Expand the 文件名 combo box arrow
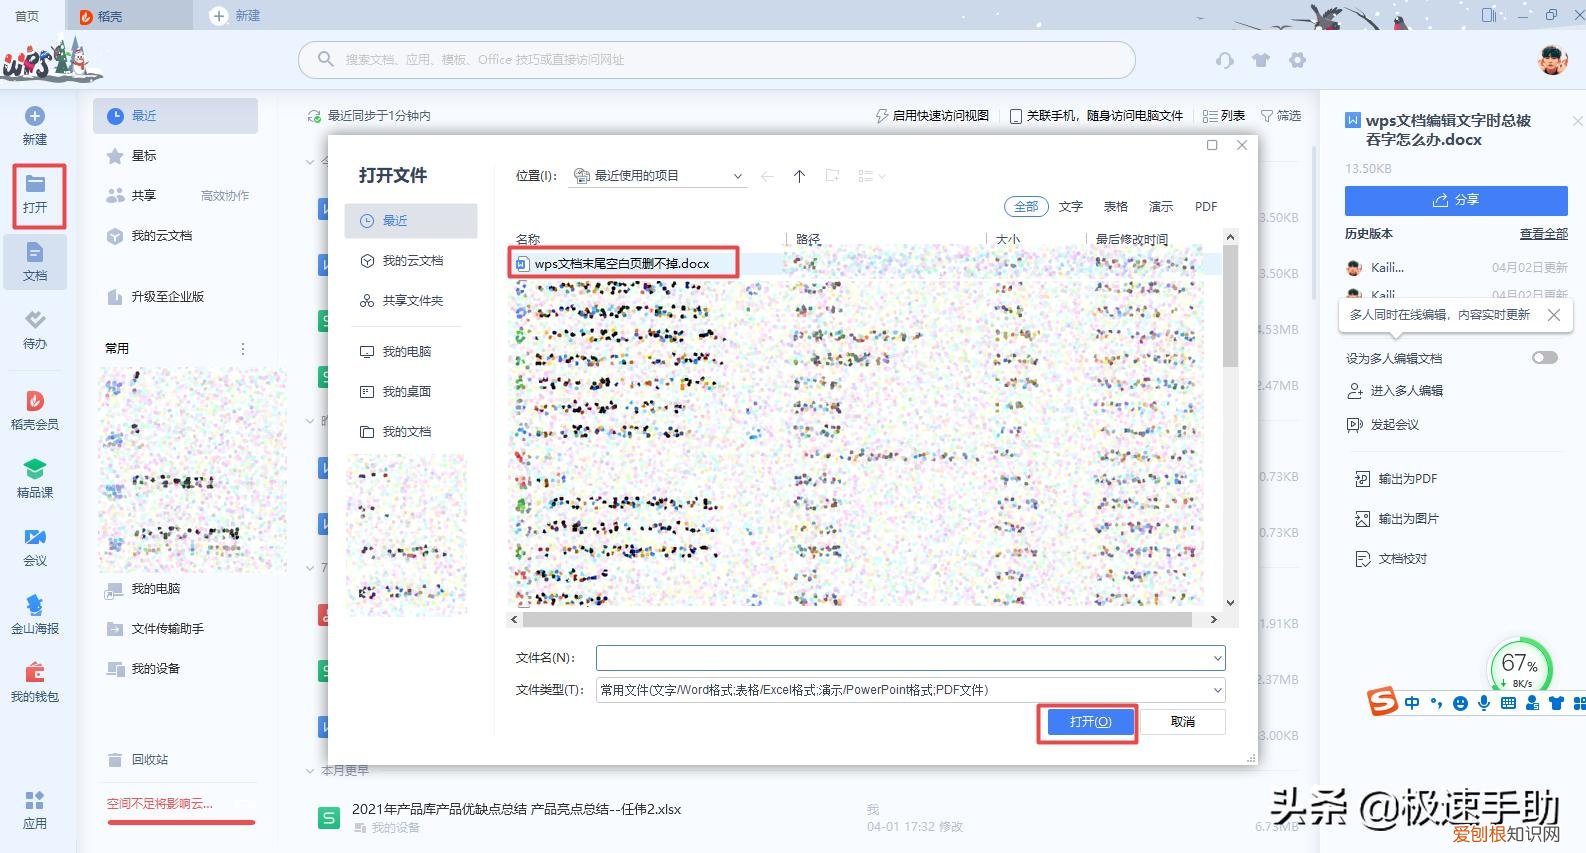 coord(1217,658)
